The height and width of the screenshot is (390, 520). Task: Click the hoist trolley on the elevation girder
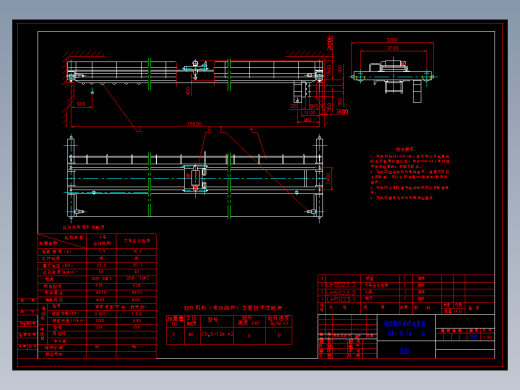pyautogui.click(x=195, y=69)
